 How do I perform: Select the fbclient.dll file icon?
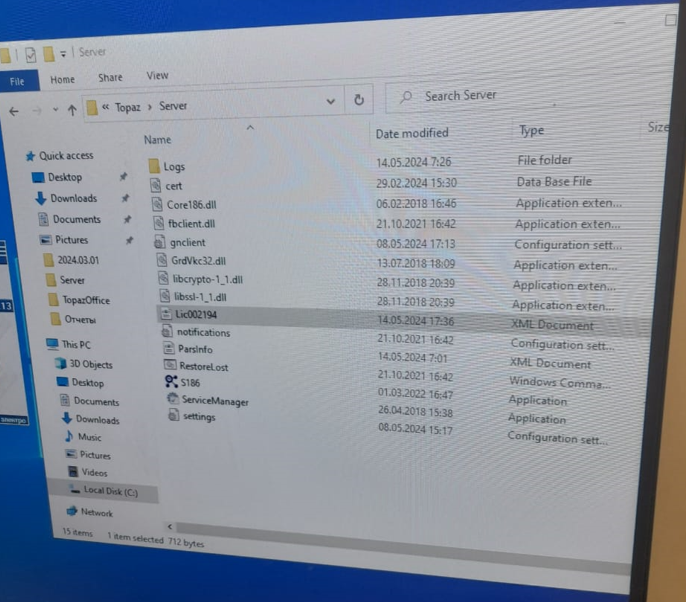158,223
